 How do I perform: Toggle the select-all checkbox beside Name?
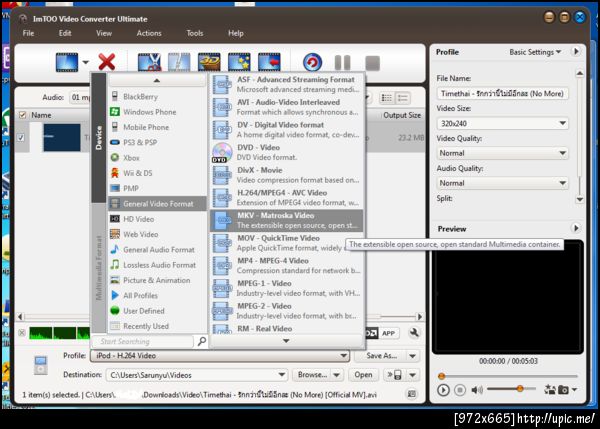[x=22, y=115]
